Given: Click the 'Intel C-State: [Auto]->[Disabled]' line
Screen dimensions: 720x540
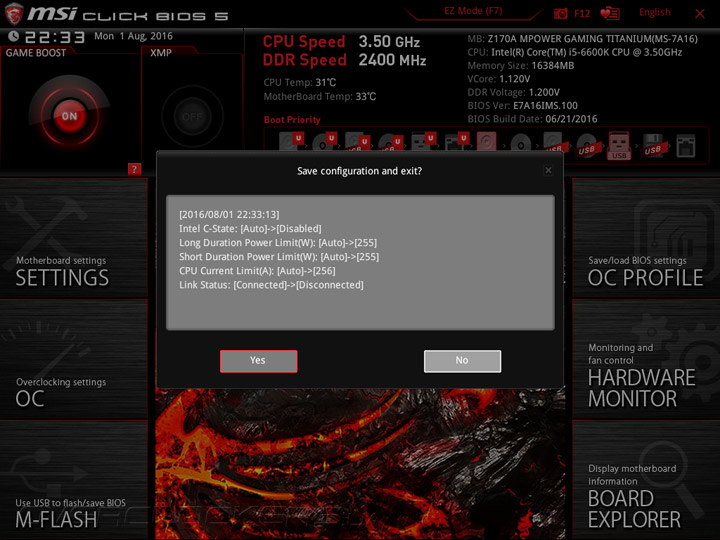Looking at the screenshot, I should 250,229.
